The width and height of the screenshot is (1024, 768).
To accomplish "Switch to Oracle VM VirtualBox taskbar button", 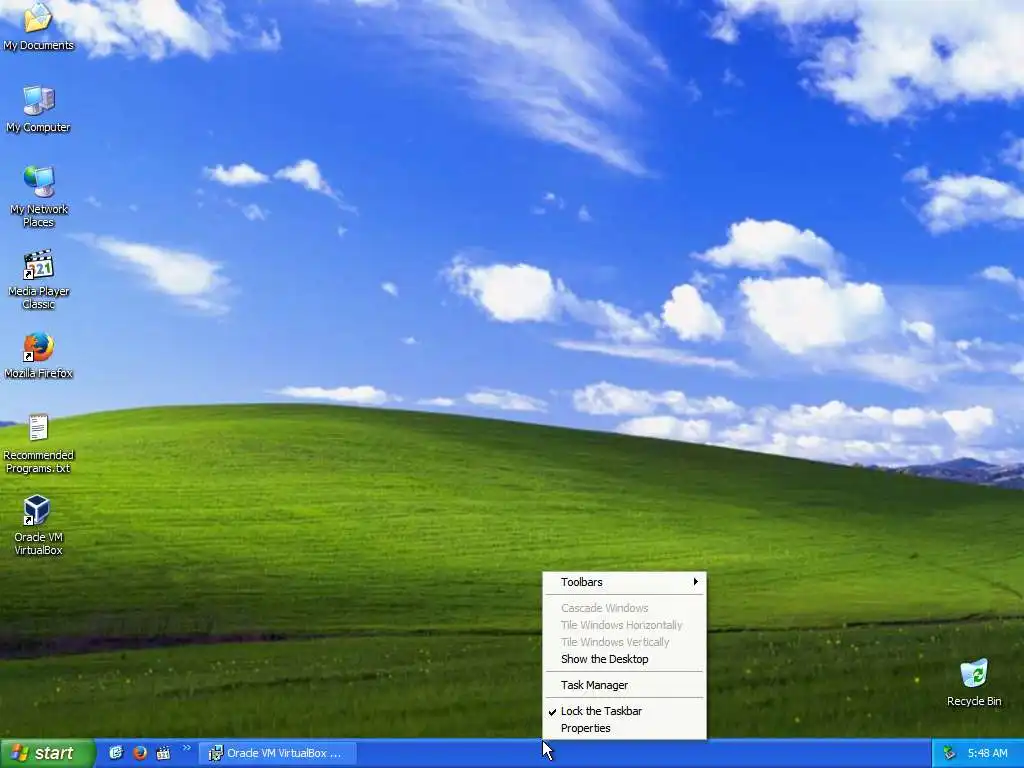I will pyautogui.click(x=278, y=754).
